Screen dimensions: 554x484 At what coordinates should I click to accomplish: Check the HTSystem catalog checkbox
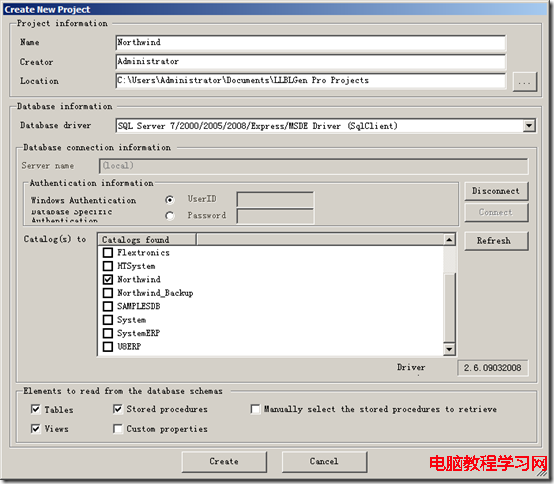108,266
